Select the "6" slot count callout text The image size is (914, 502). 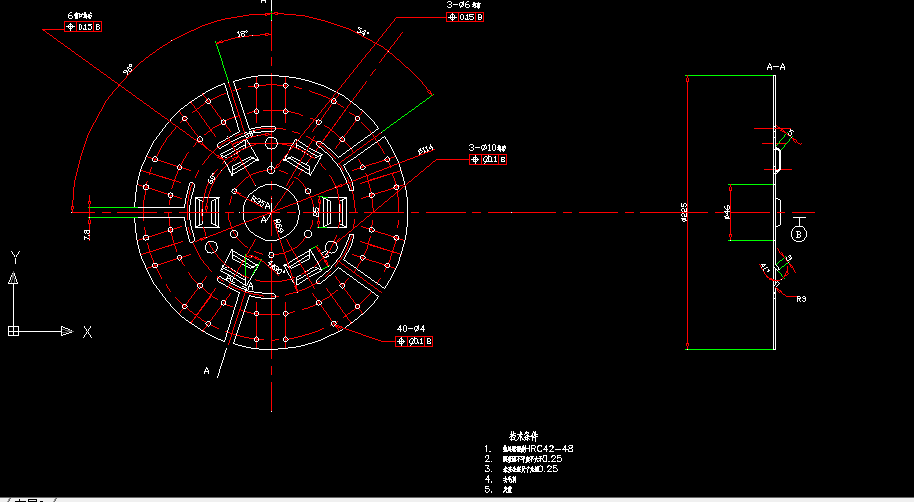pyautogui.click(x=80, y=15)
